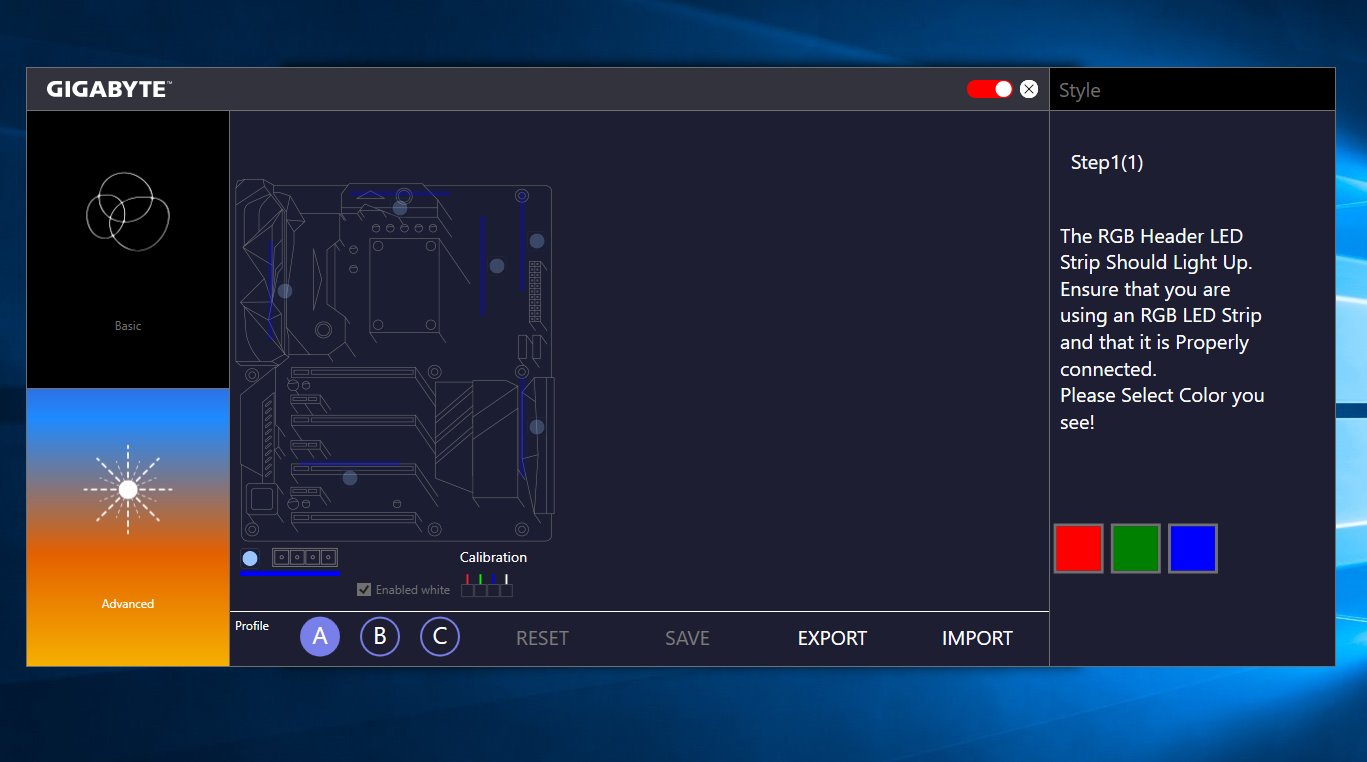Click the EXPORT button

[832, 638]
